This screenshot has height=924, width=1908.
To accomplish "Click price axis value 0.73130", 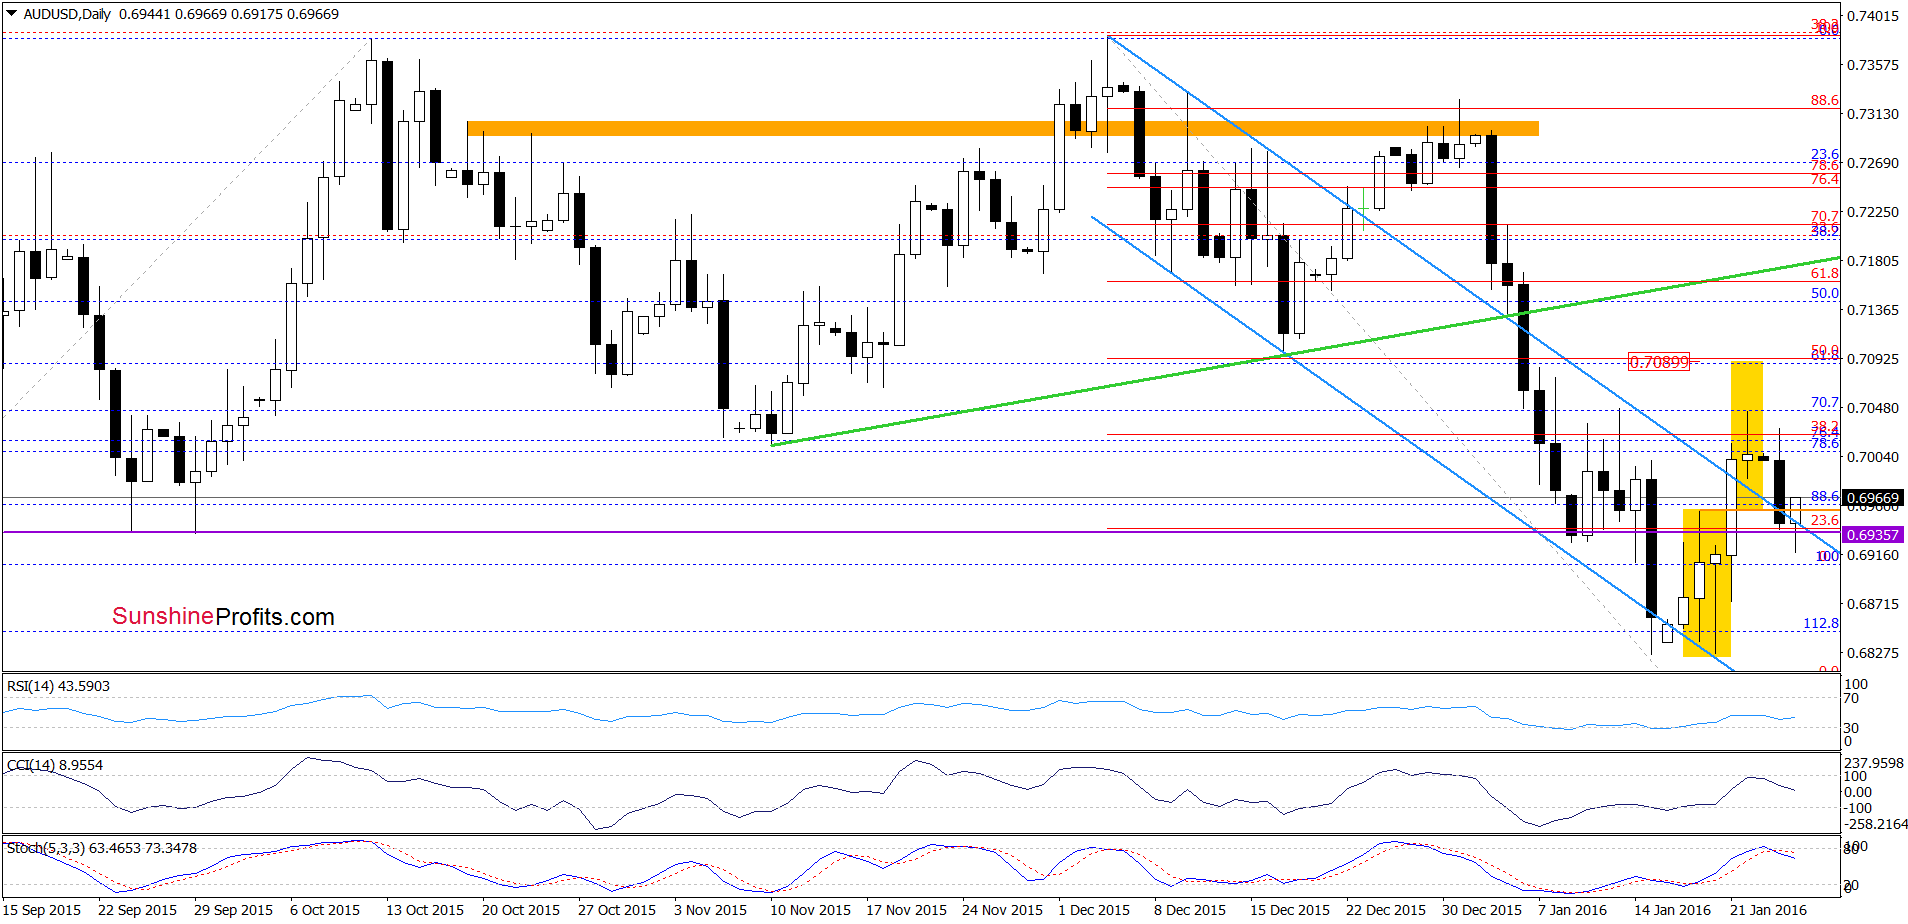I will coord(1872,114).
